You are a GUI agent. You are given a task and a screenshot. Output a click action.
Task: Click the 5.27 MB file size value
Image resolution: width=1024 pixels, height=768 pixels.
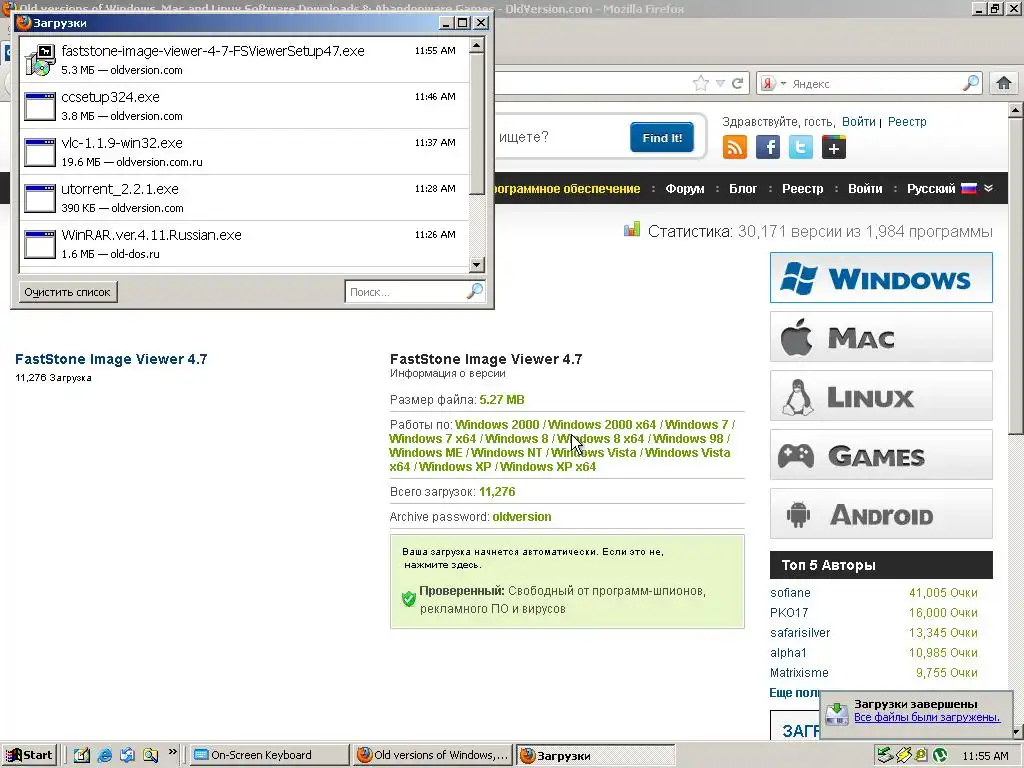point(502,400)
